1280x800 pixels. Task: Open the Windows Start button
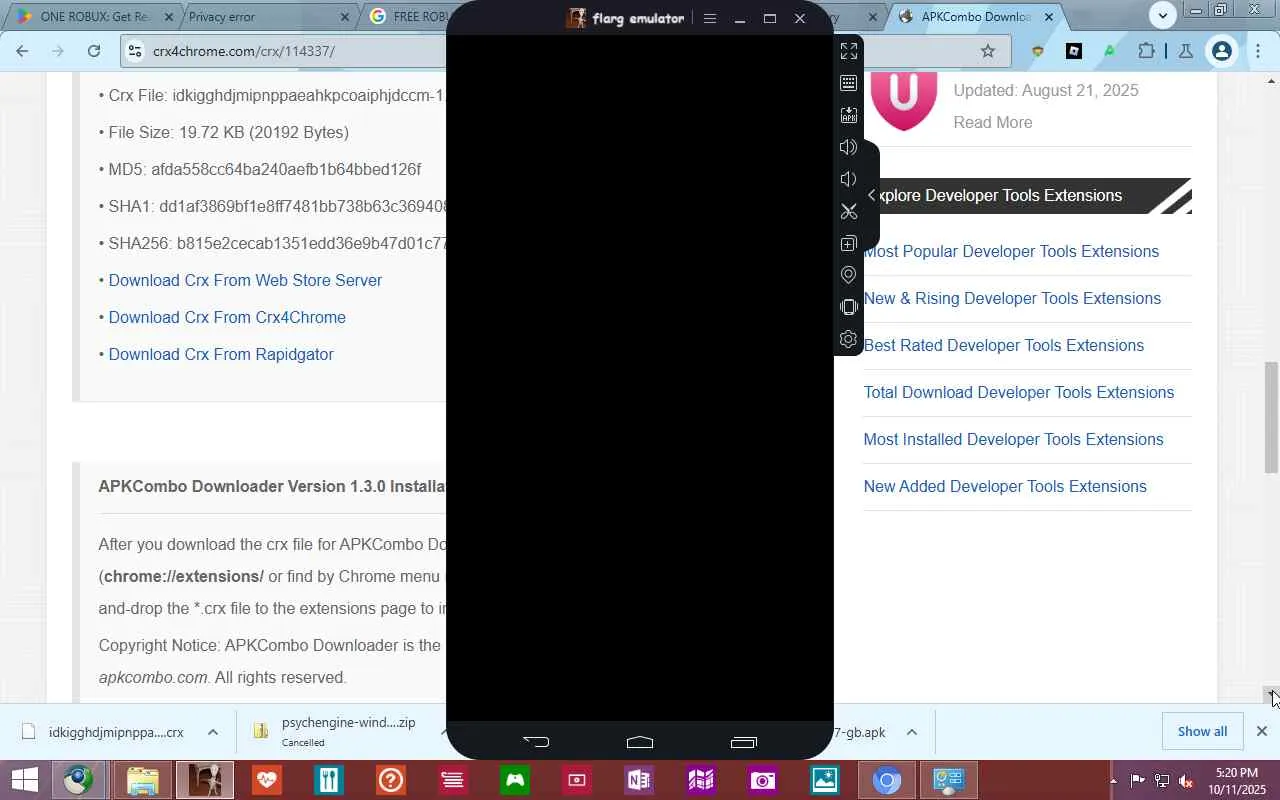click(24, 780)
